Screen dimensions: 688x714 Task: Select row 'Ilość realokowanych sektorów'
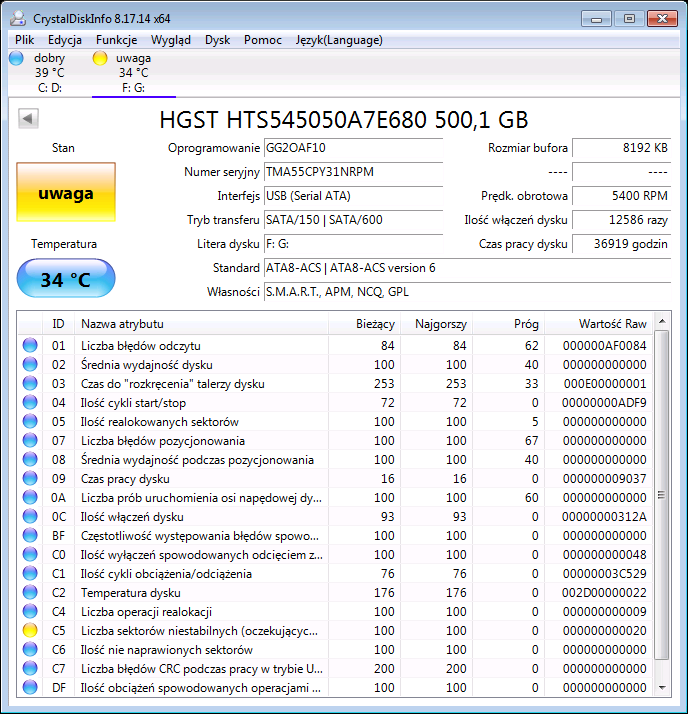[x=335, y=421]
